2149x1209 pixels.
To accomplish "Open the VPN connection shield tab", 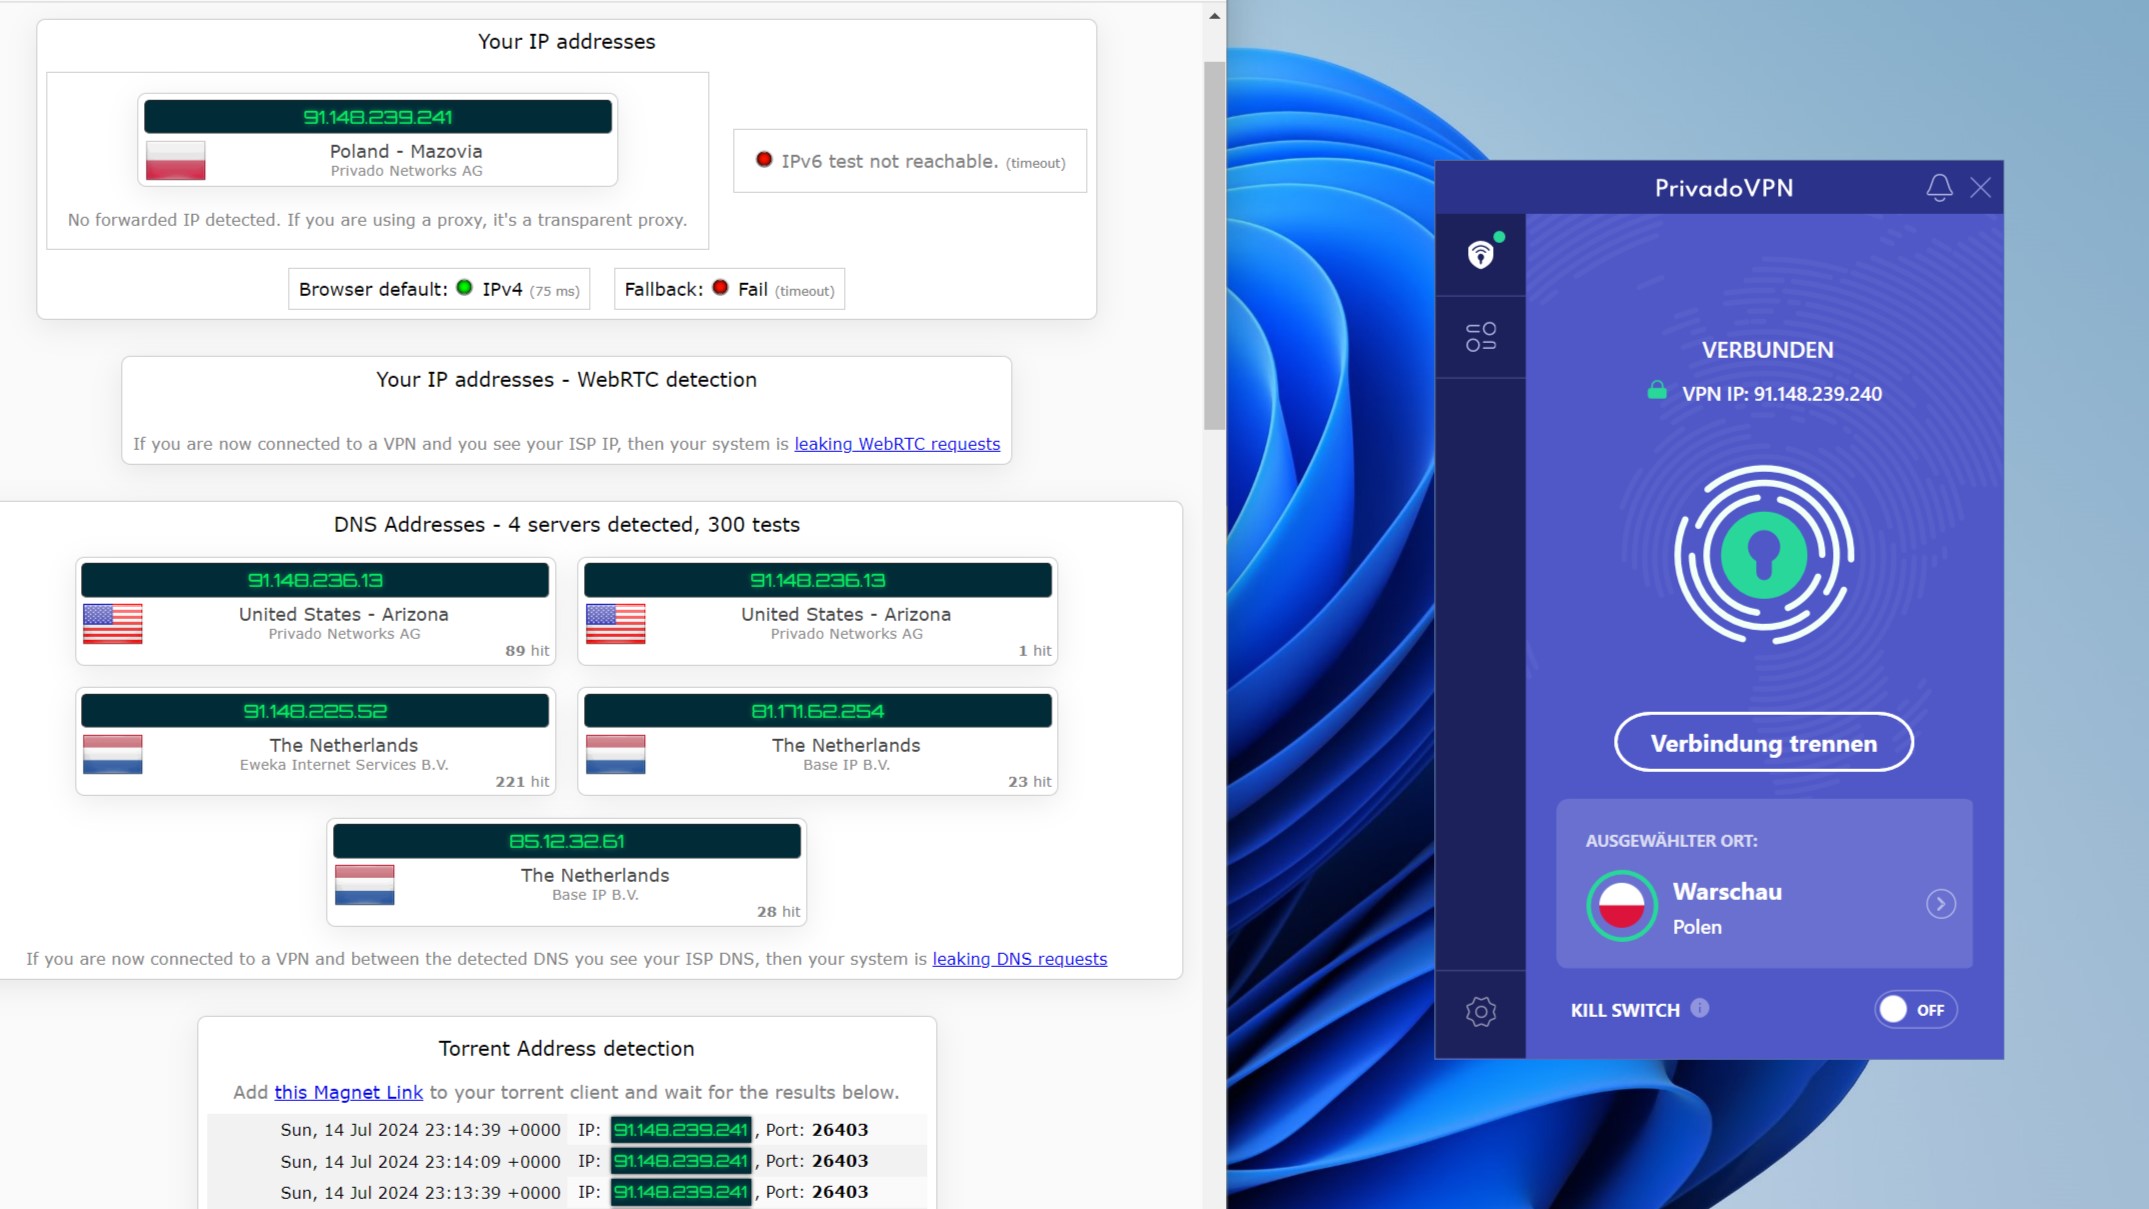I will coord(1481,254).
